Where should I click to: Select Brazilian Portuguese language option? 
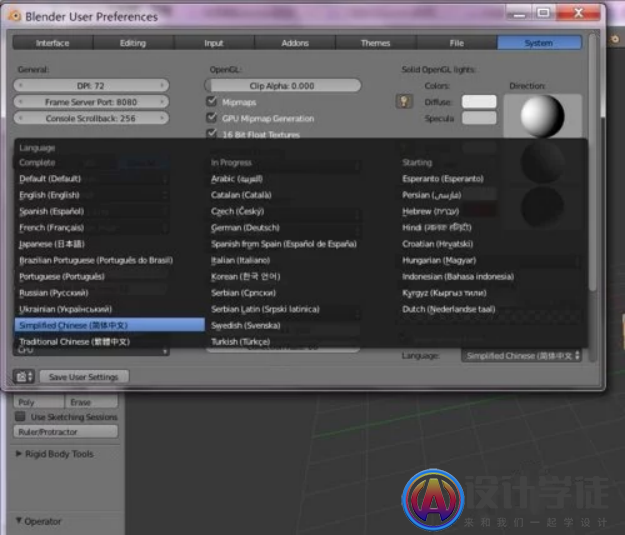[110, 260]
